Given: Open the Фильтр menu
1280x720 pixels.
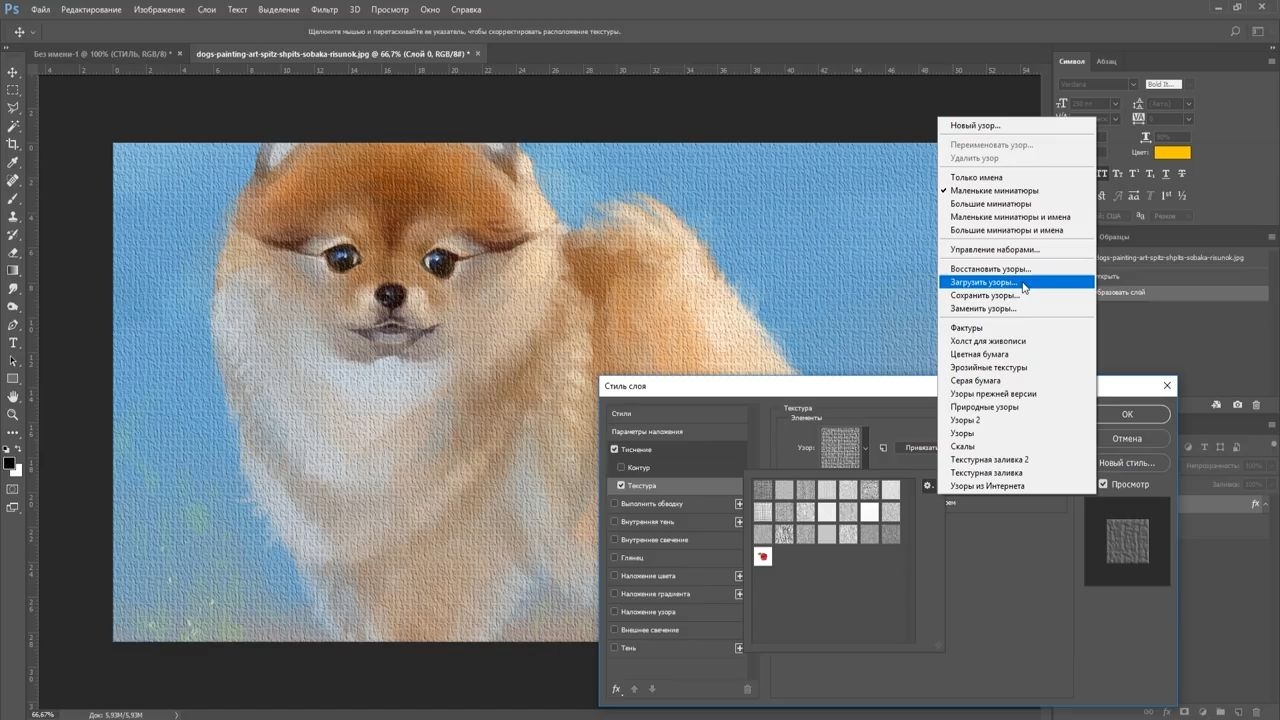Looking at the screenshot, I should pos(324,9).
